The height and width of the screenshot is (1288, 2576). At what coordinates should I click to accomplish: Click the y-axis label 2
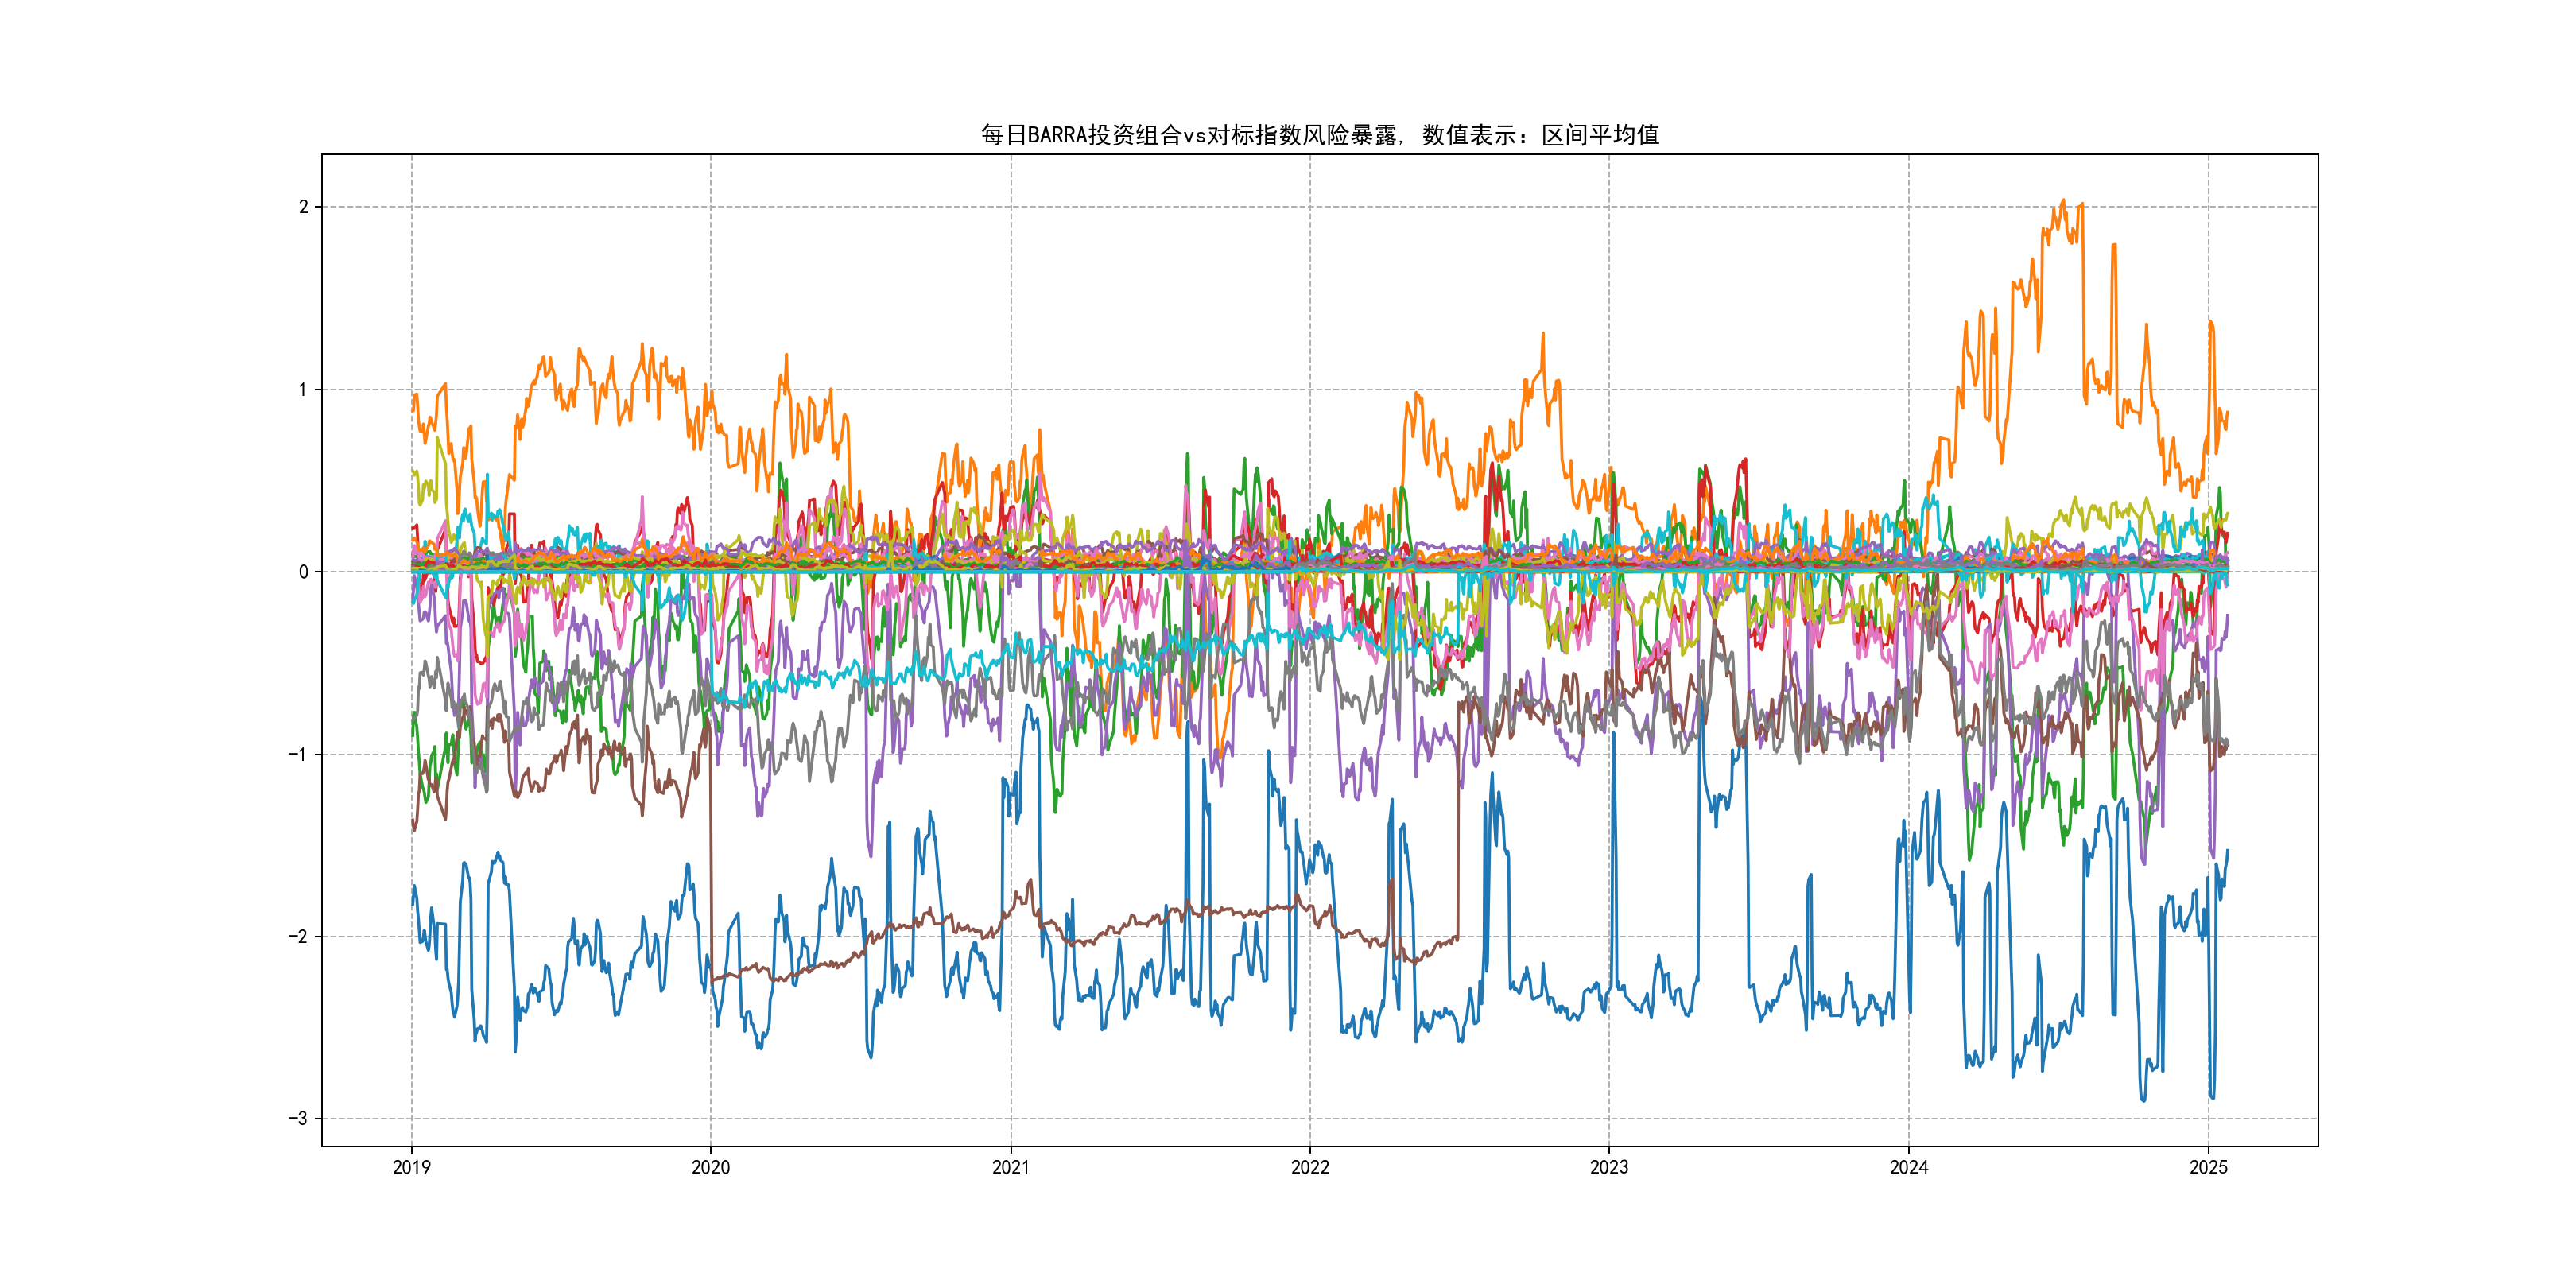[303, 207]
